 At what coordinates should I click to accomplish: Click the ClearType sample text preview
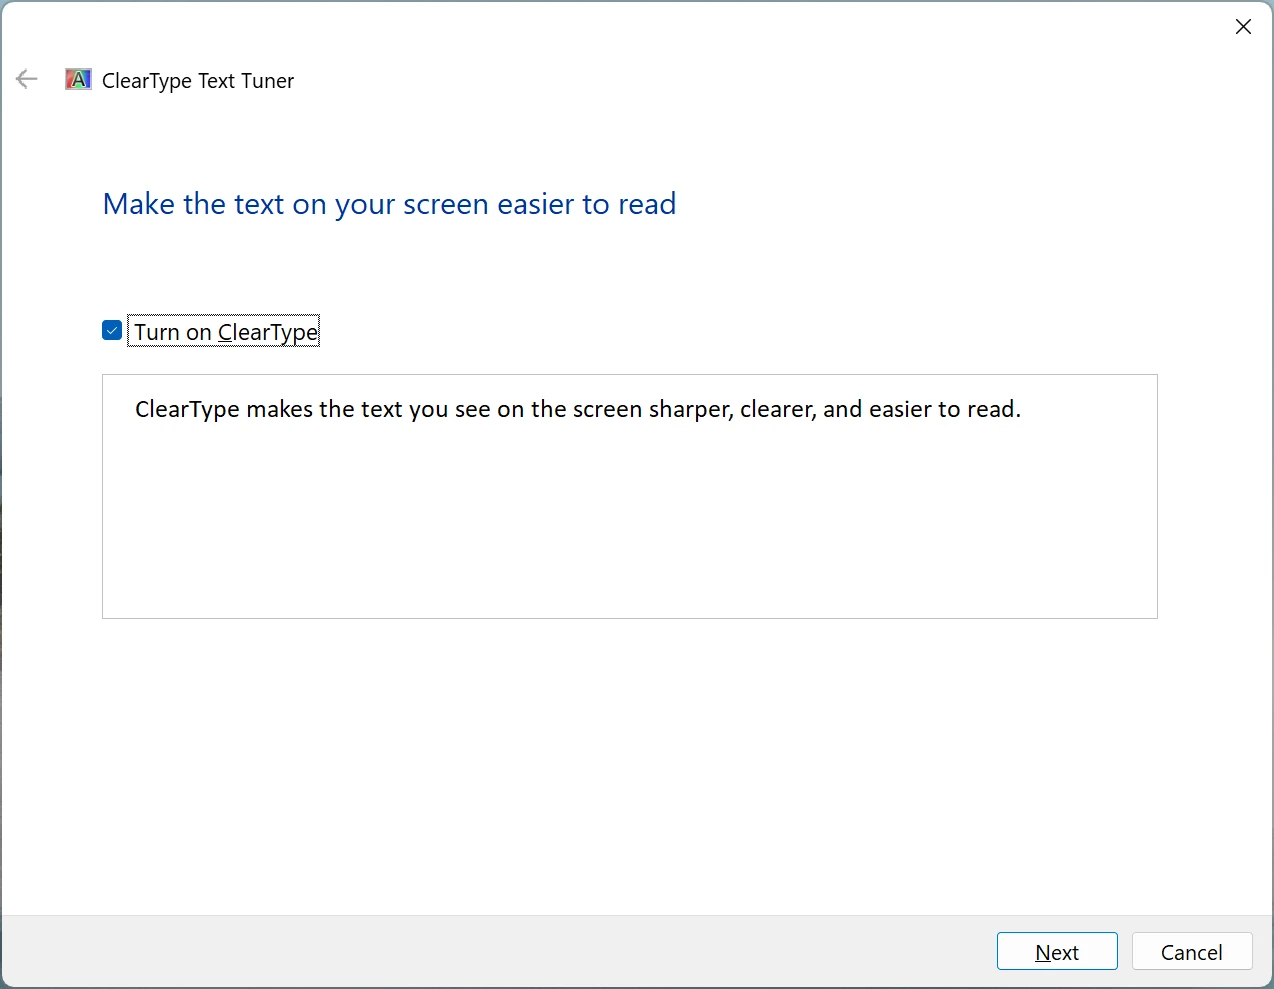(x=578, y=409)
